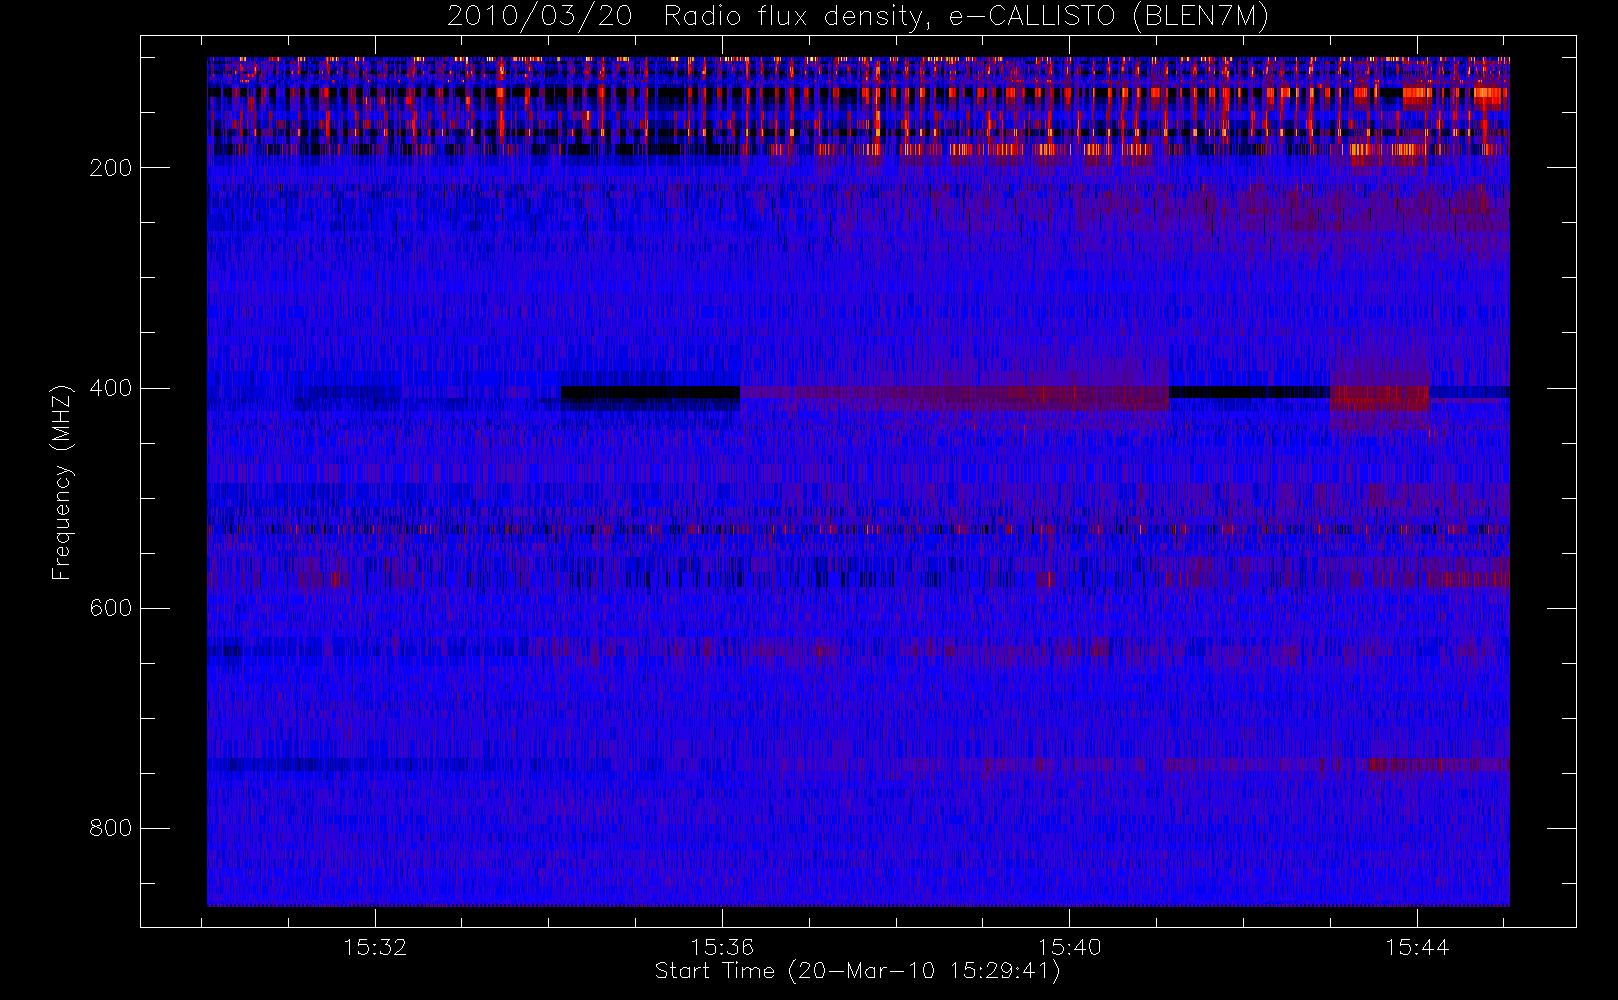Click the '400' frequency tick label
This screenshot has height=1000, width=1618.
tap(110, 388)
